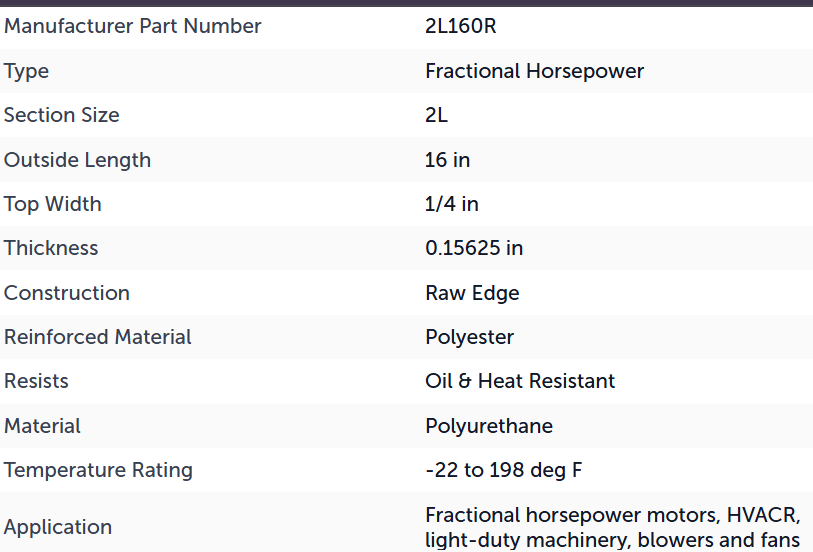Select the Manufacturer Part Number label
The height and width of the screenshot is (552, 813).
(133, 26)
